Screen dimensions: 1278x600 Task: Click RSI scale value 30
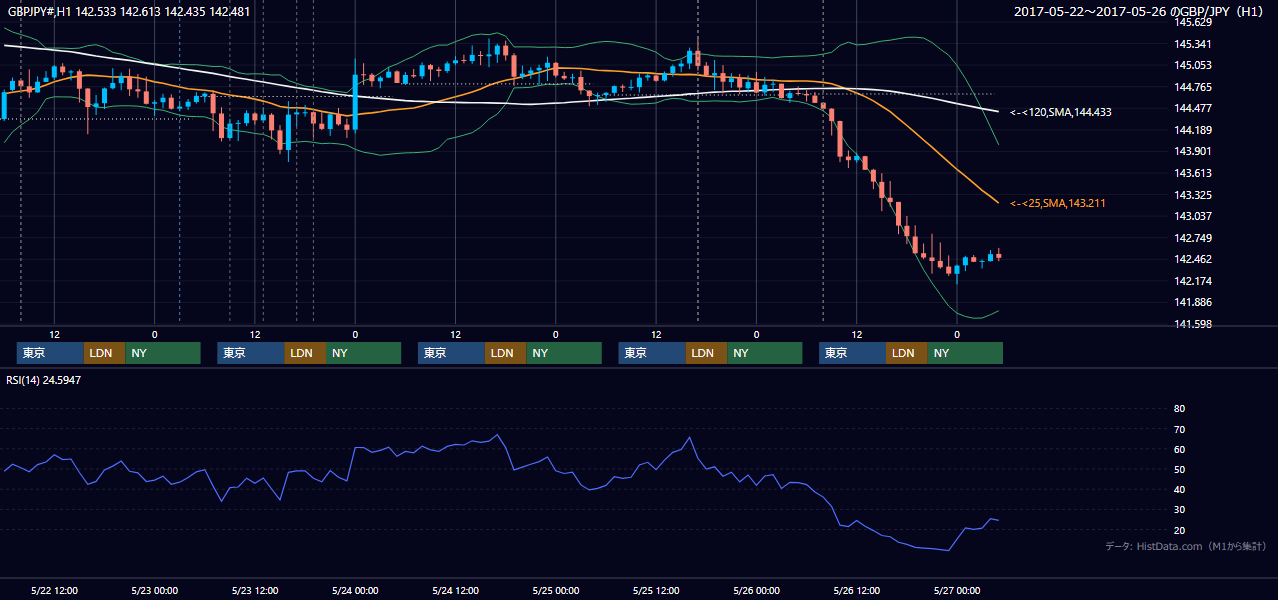tap(1179, 510)
